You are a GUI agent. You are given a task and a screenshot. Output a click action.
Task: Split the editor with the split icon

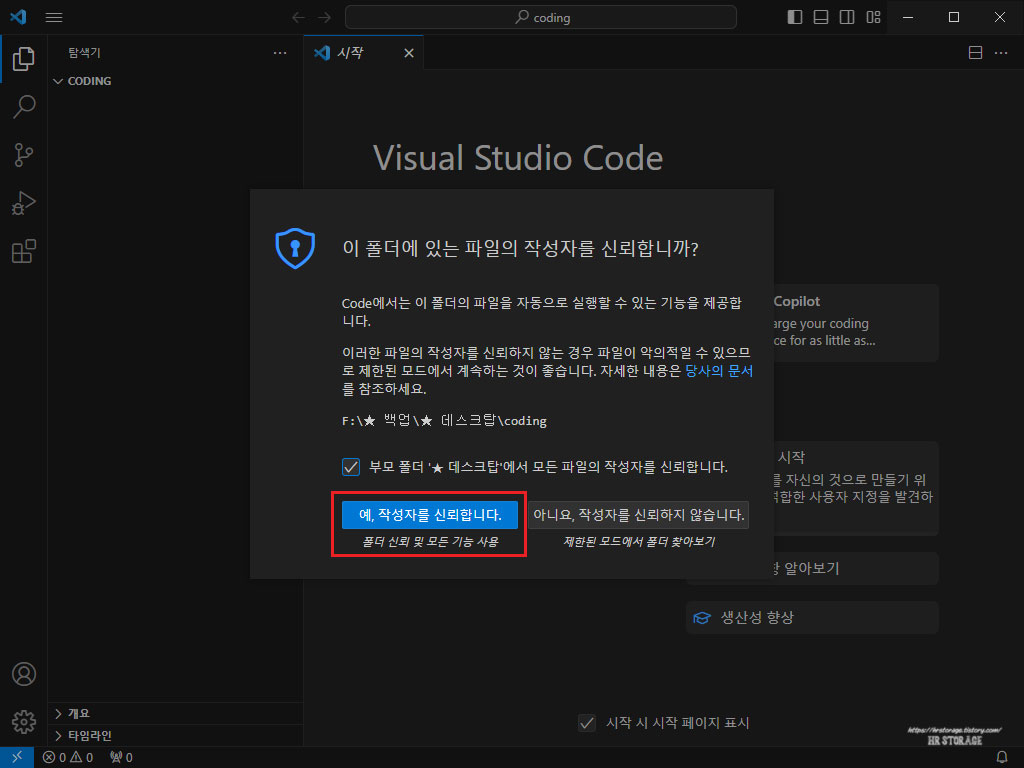point(975,53)
